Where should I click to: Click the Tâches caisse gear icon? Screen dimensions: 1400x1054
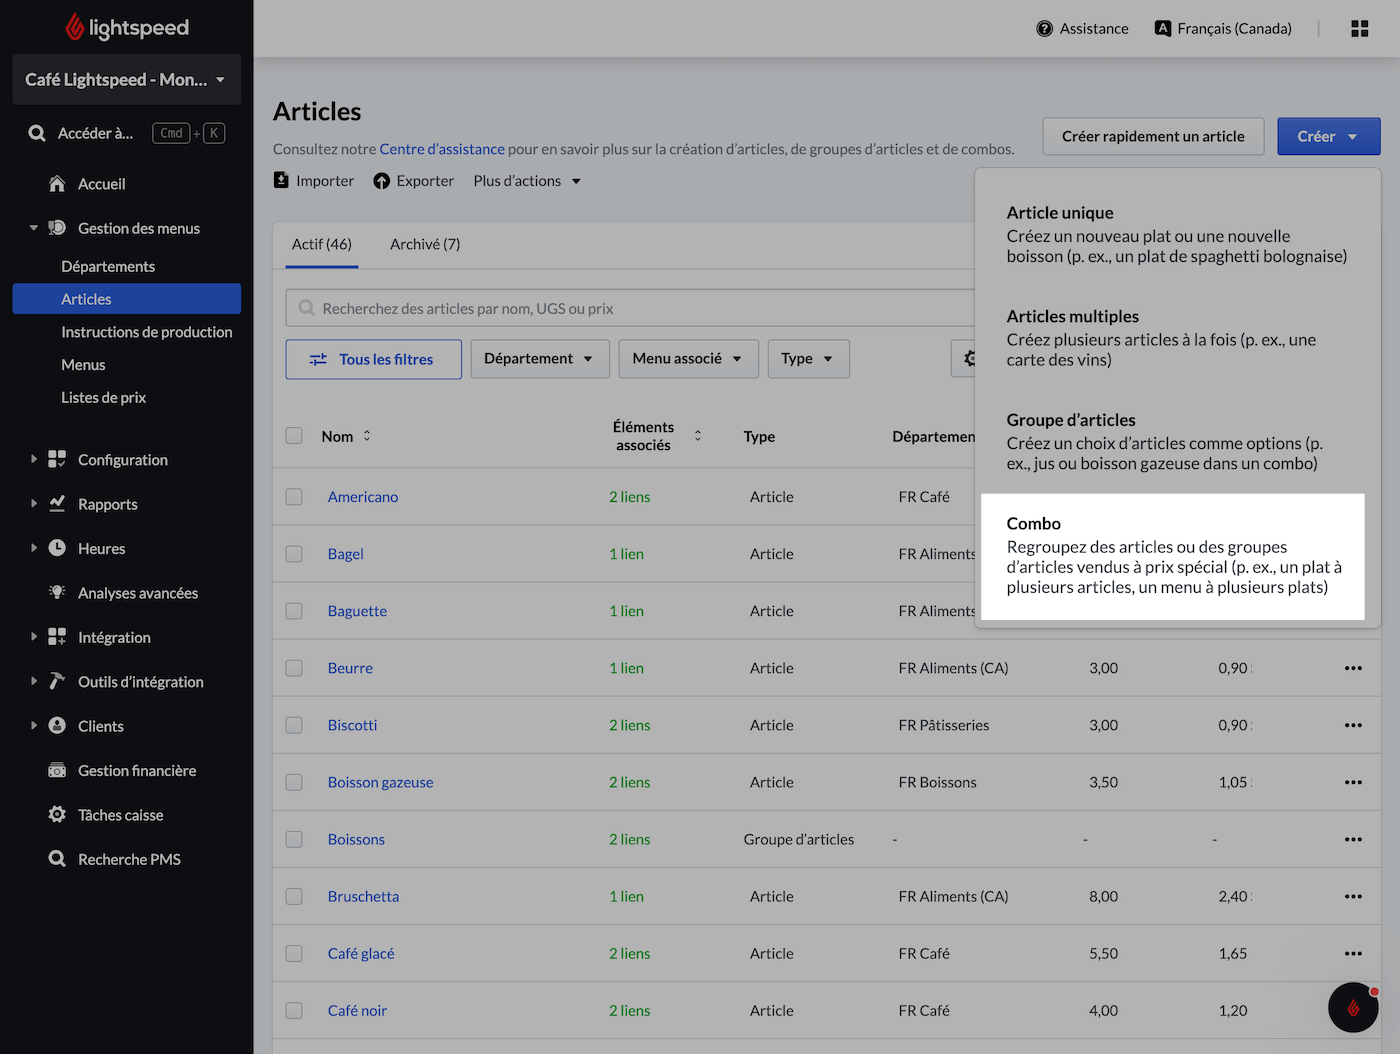pyautogui.click(x=57, y=814)
